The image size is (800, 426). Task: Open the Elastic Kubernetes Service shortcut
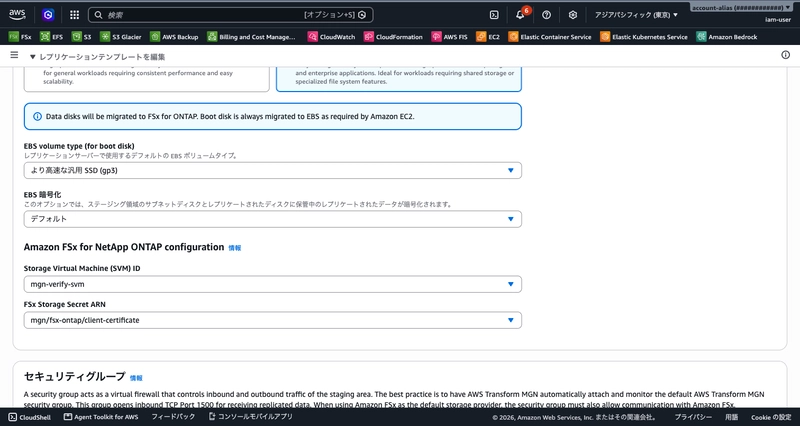pyautogui.click(x=644, y=37)
